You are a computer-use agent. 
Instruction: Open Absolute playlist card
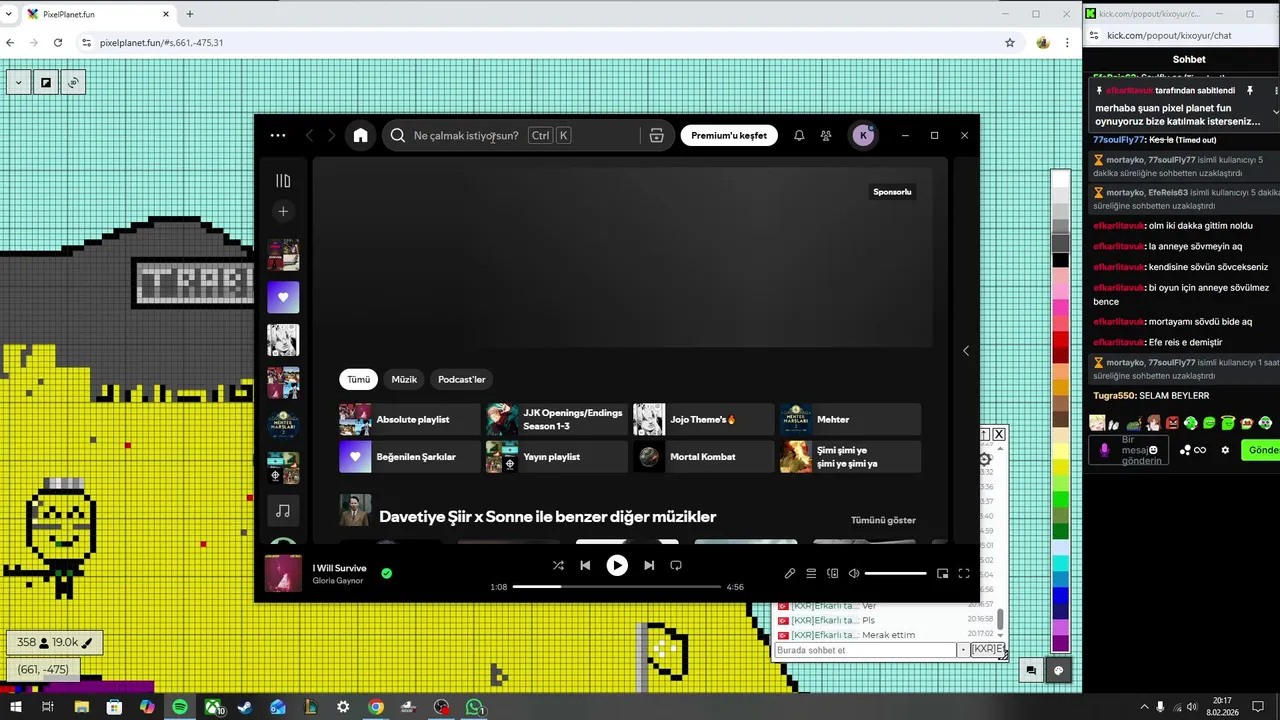[410, 420]
